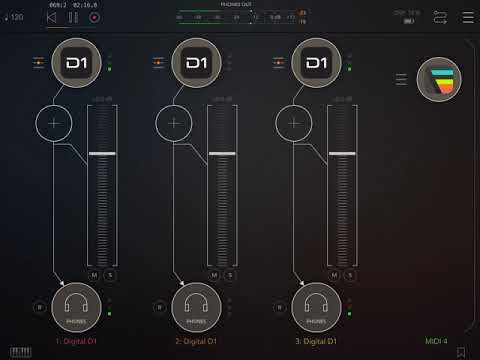Open the bookmark icon at bottom right
This screenshot has height=360, width=480.
(461, 352)
